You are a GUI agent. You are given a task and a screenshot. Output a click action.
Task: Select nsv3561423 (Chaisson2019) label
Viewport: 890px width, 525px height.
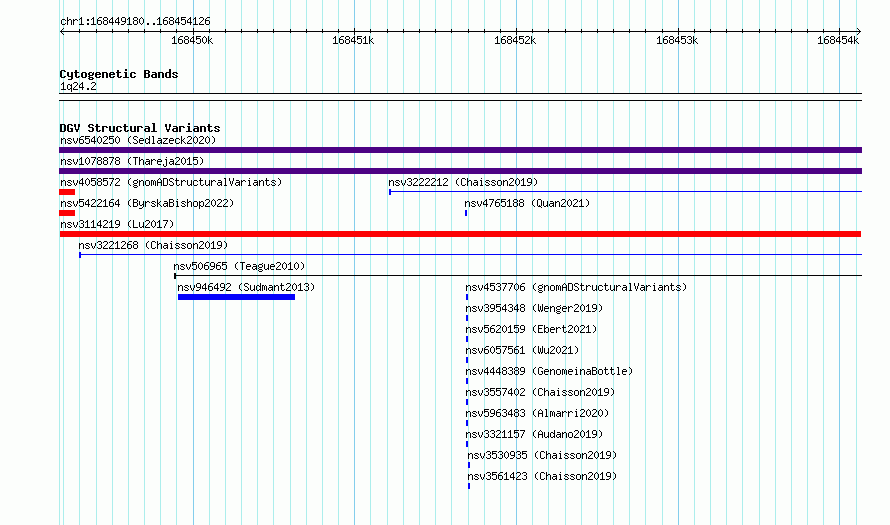542,476
